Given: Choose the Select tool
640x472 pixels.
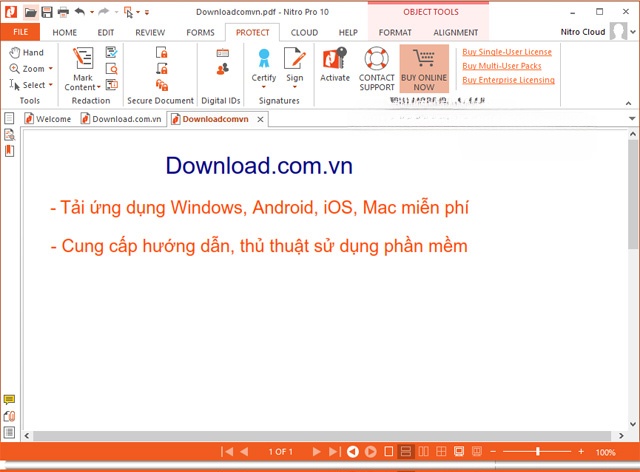Looking at the screenshot, I should click(27, 85).
